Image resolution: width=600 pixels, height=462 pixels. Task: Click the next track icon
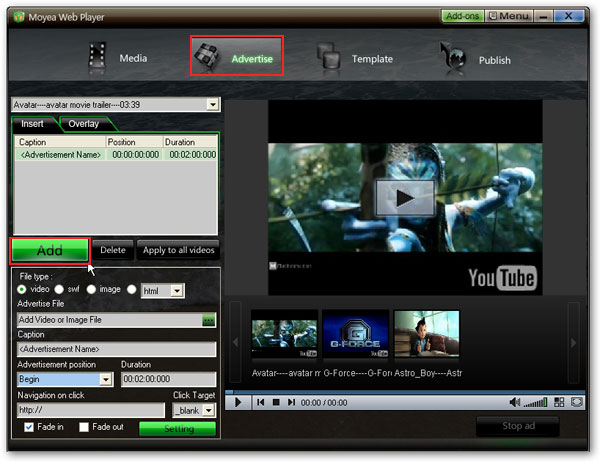[x=291, y=402]
